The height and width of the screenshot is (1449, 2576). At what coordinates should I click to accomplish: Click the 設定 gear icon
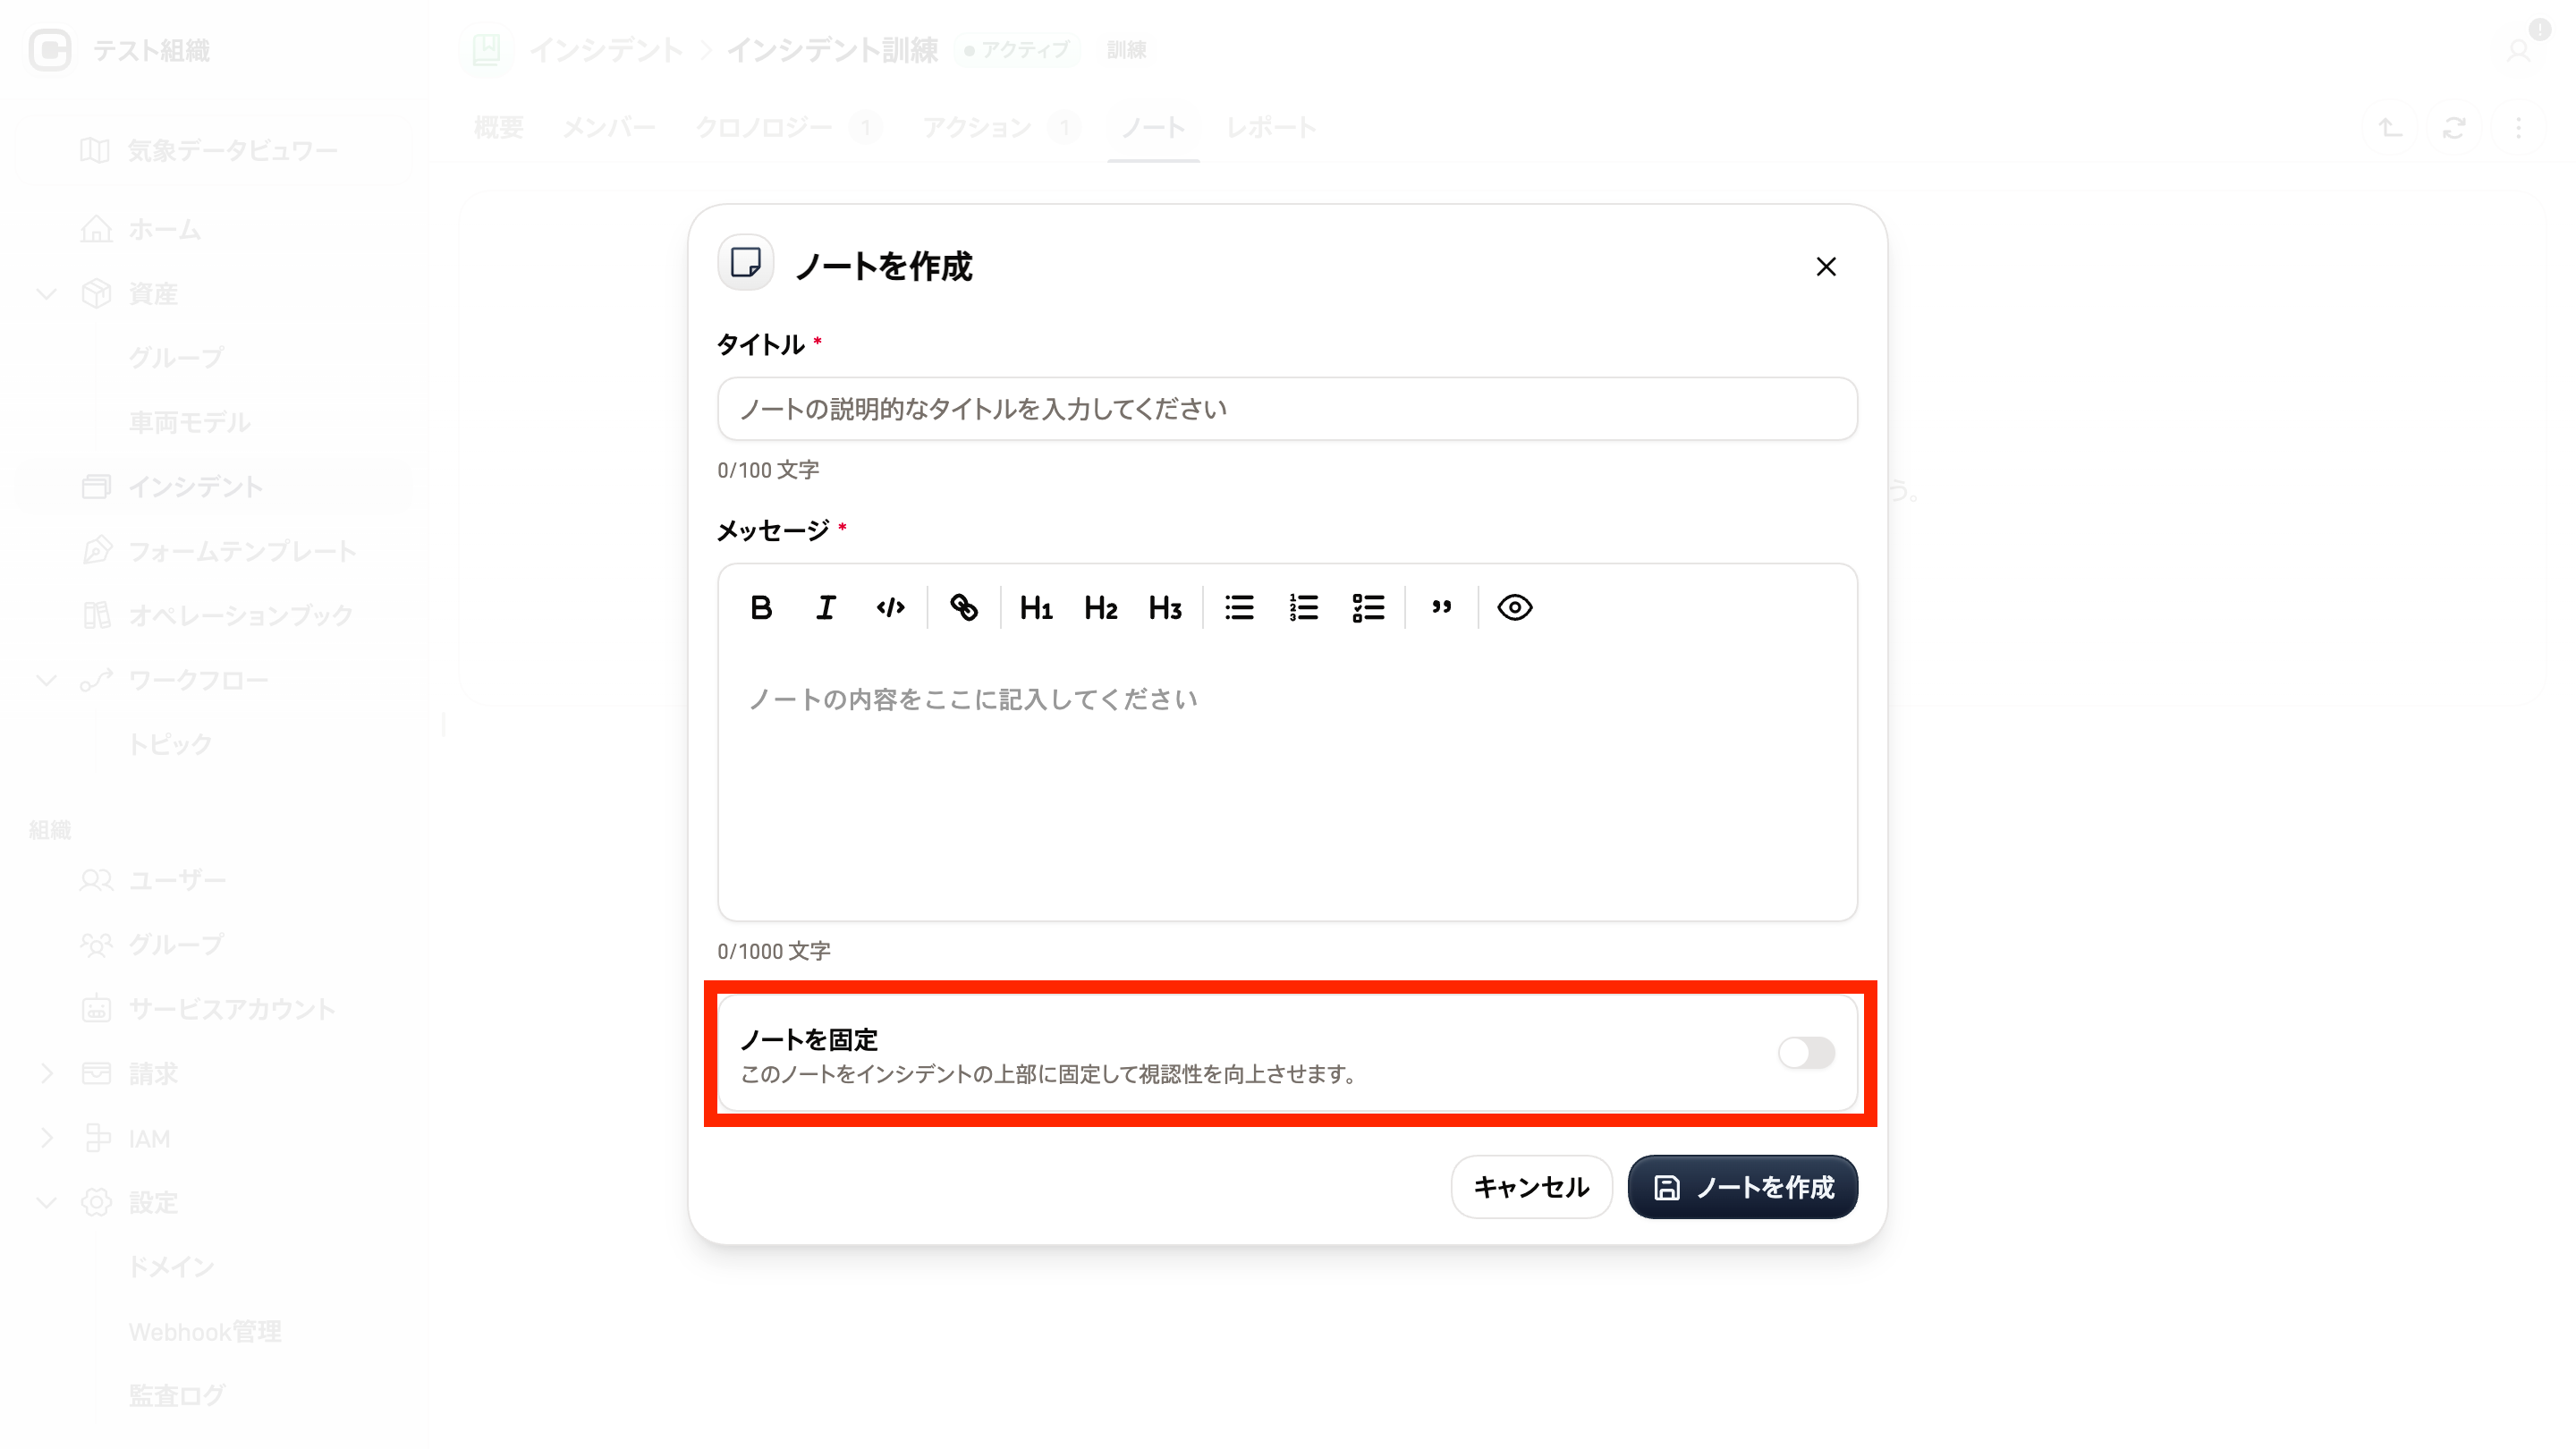[x=96, y=1203]
